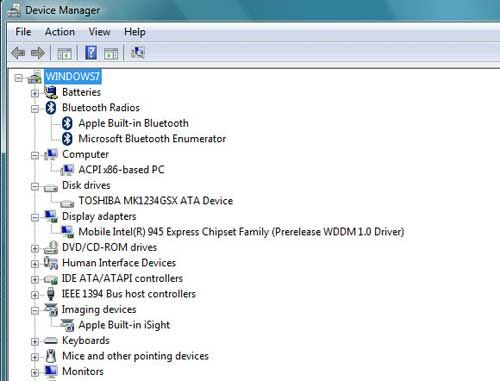Collapse the Bluetooth Radios category

[35, 109]
